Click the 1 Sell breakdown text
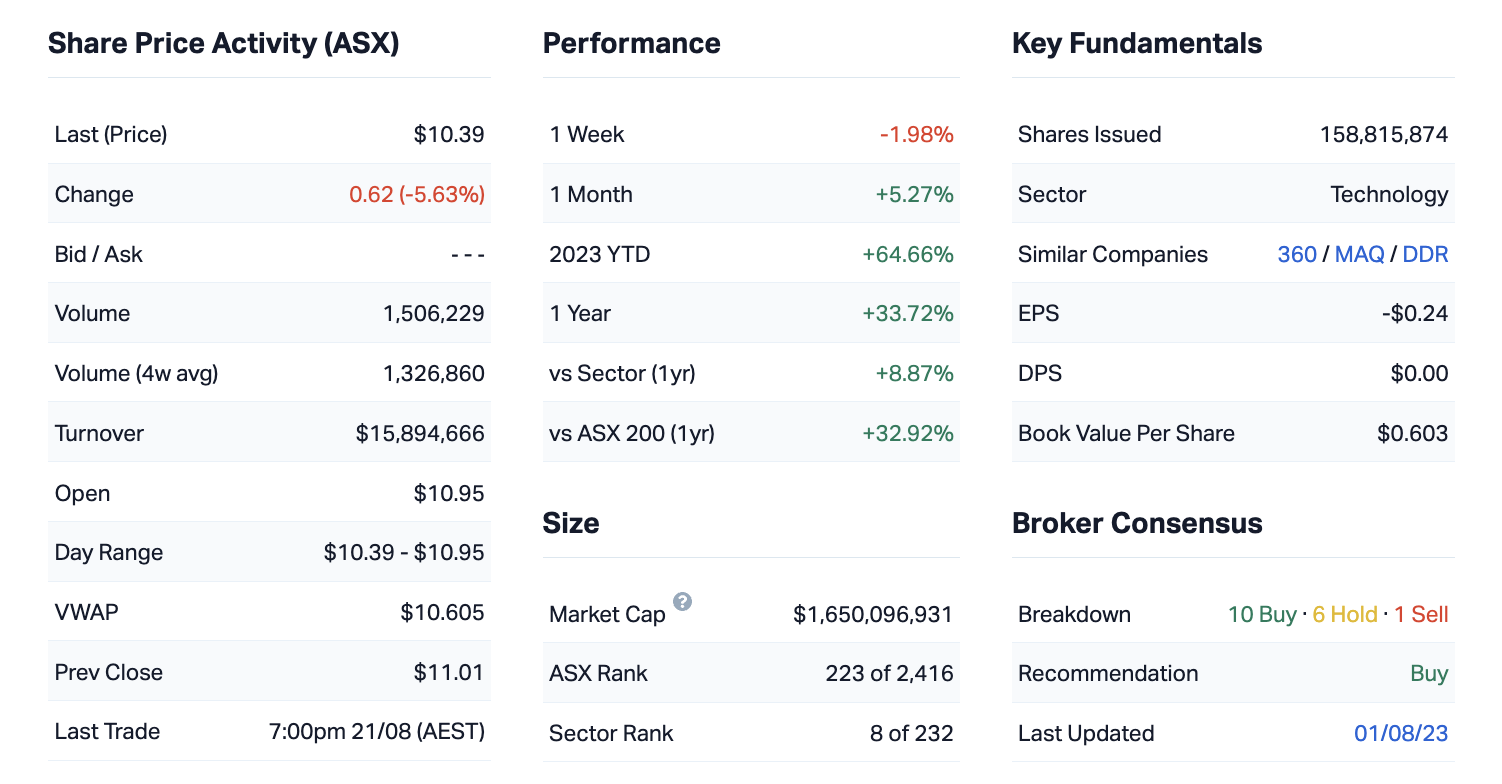Viewport: 1502px width, 784px height. pos(1421,614)
